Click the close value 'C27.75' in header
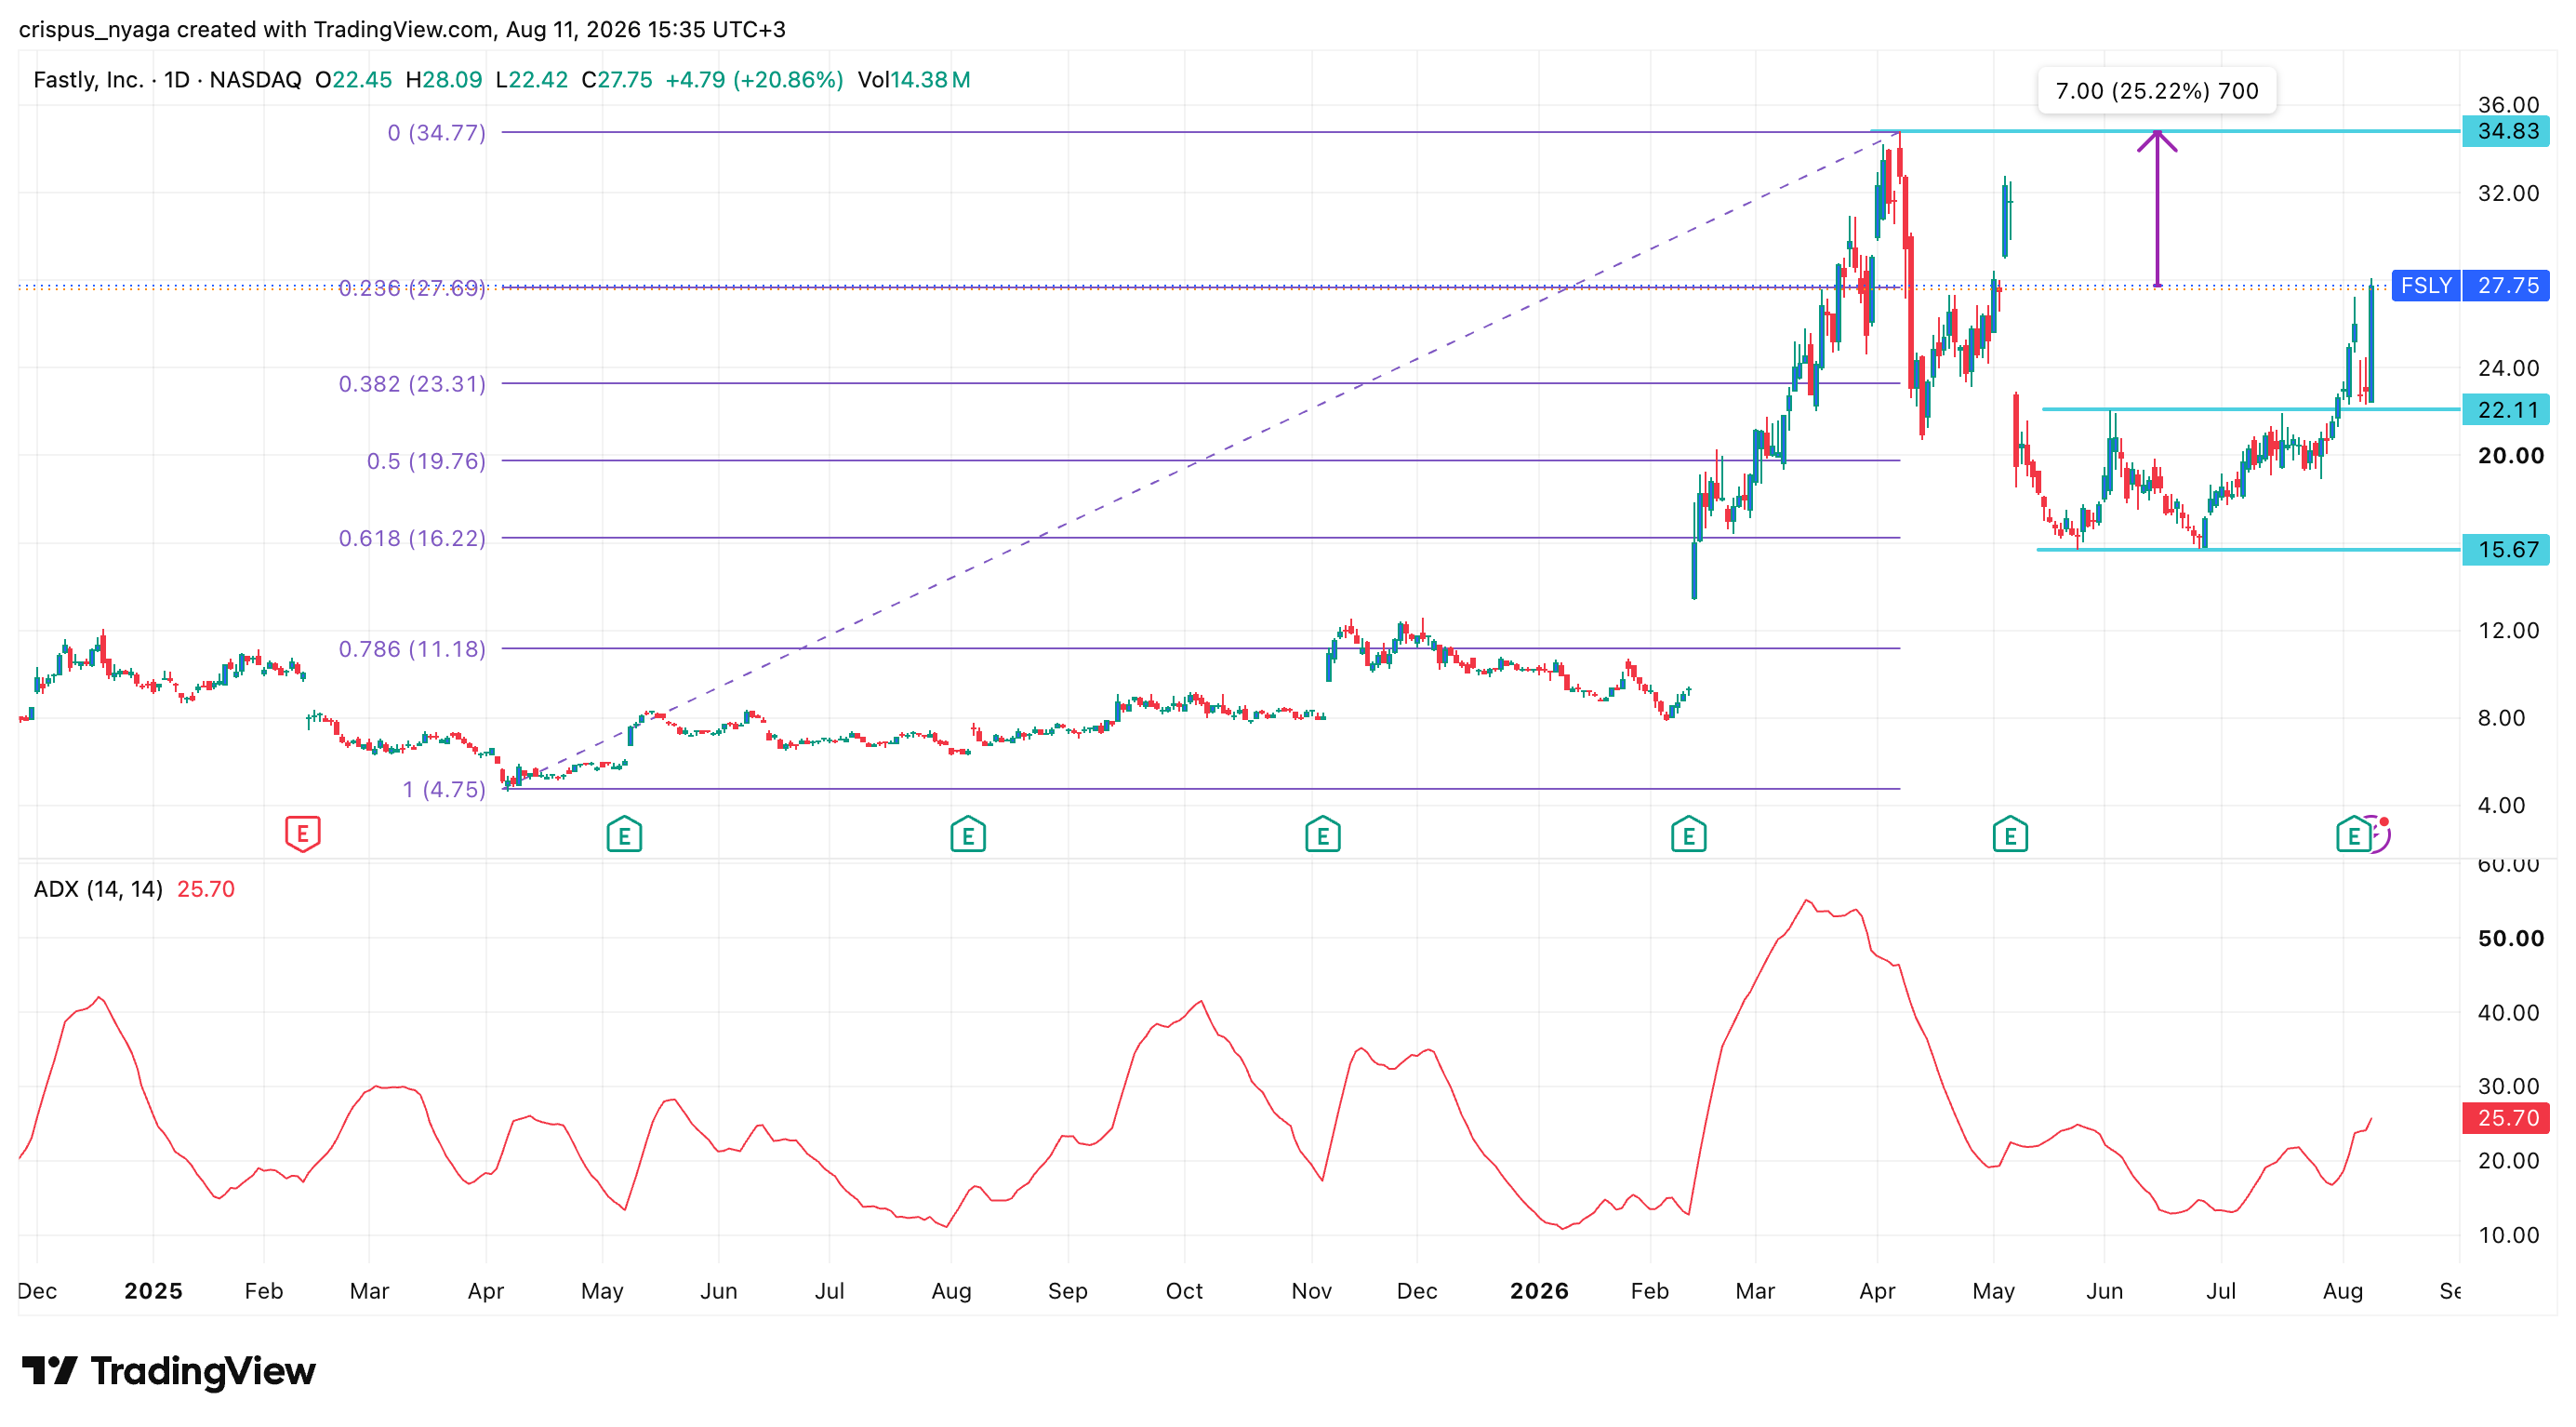Viewport: 2576px width, 1427px height. pyautogui.click(x=617, y=80)
